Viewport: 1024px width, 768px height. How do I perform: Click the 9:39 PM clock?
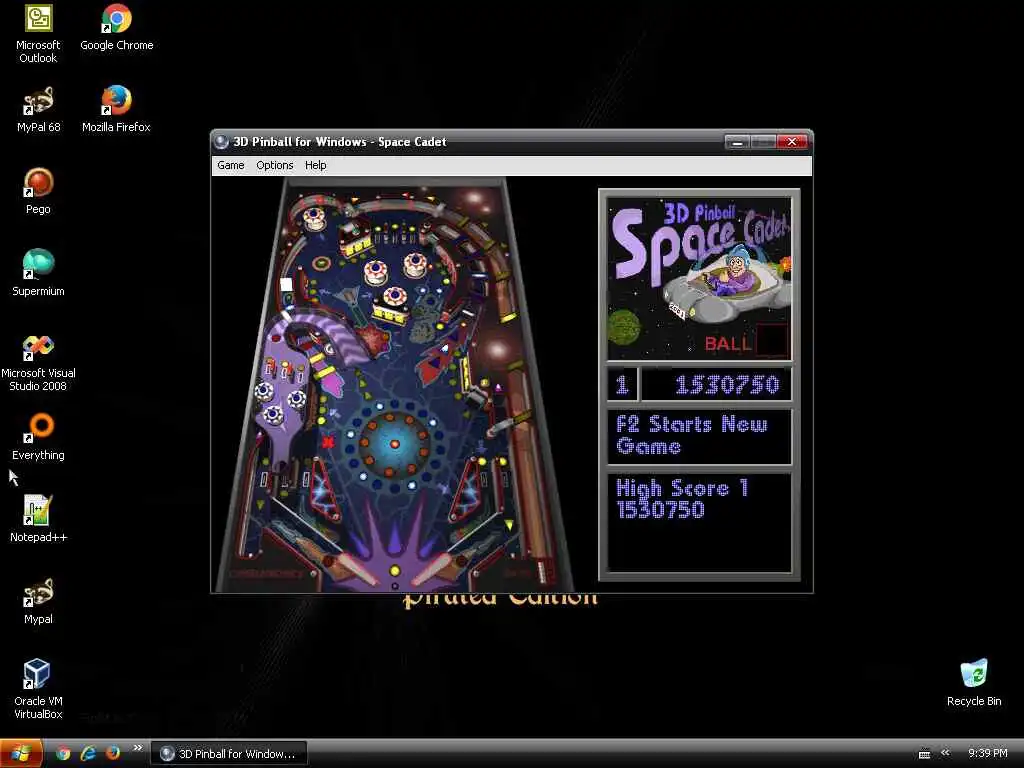[987, 754]
